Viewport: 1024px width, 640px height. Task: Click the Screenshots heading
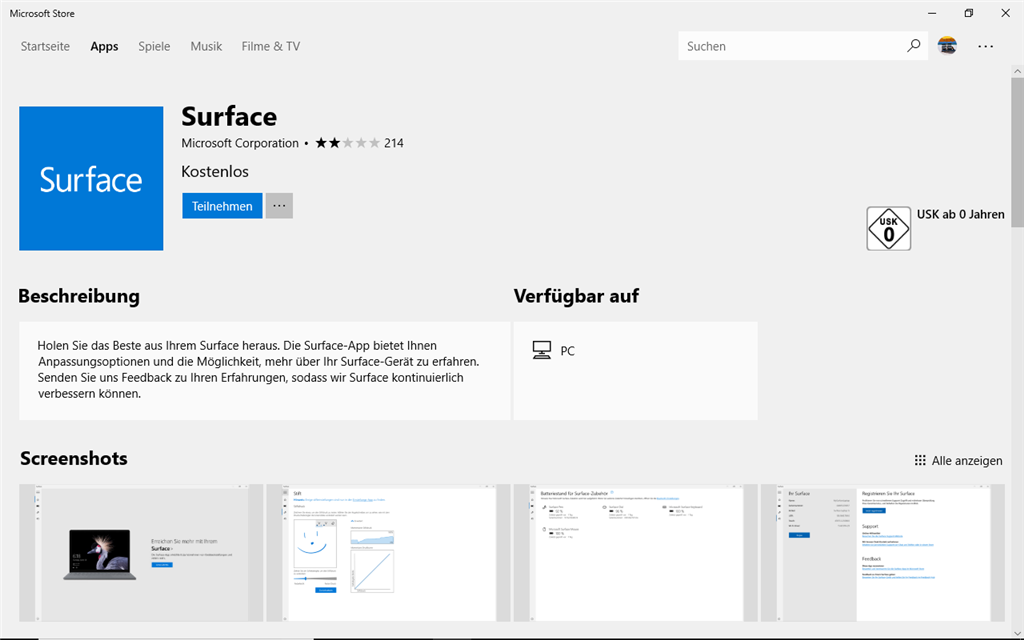[x=74, y=458]
